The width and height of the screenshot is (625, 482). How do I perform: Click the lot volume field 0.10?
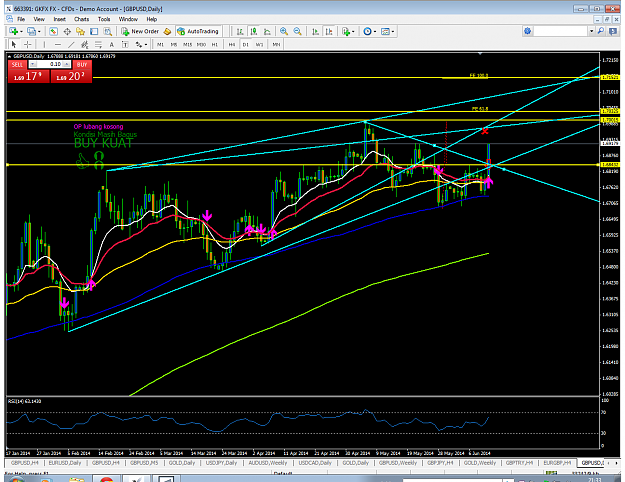50,65
